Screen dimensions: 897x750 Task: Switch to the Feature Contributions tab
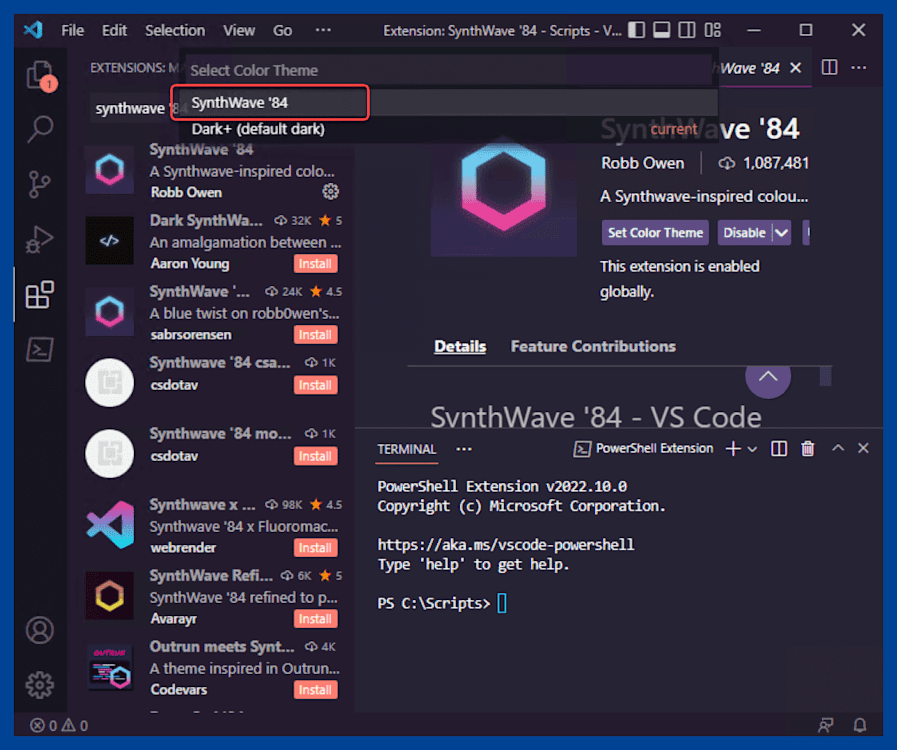coord(592,346)
